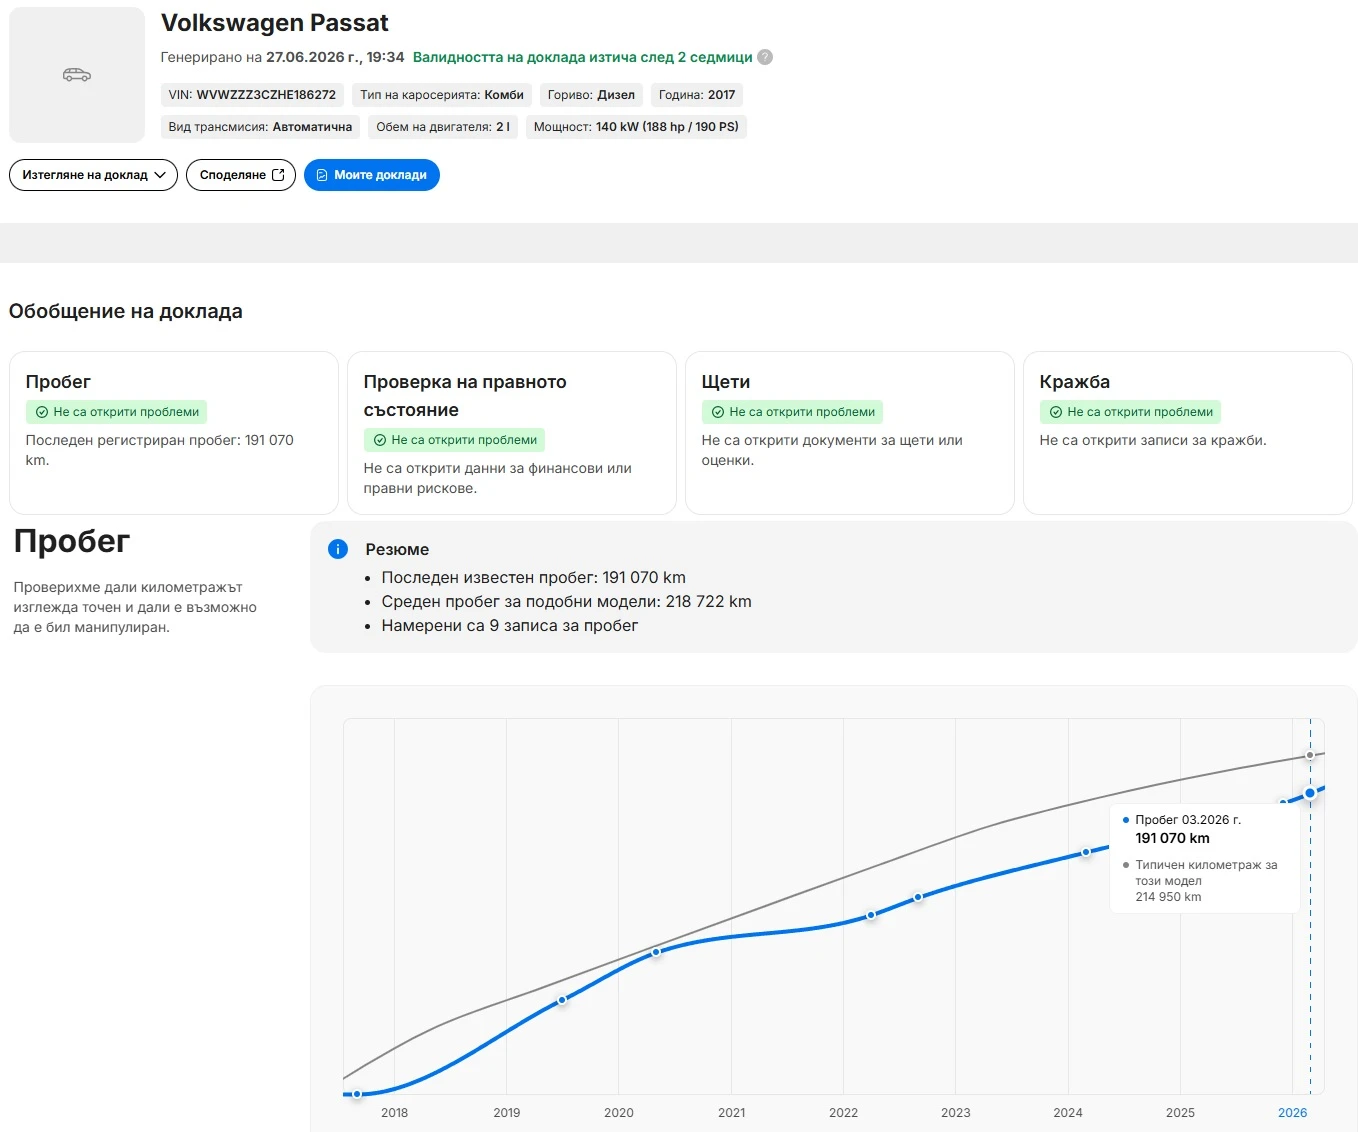Click the check icon in Пробег status badge

(42, 412)
